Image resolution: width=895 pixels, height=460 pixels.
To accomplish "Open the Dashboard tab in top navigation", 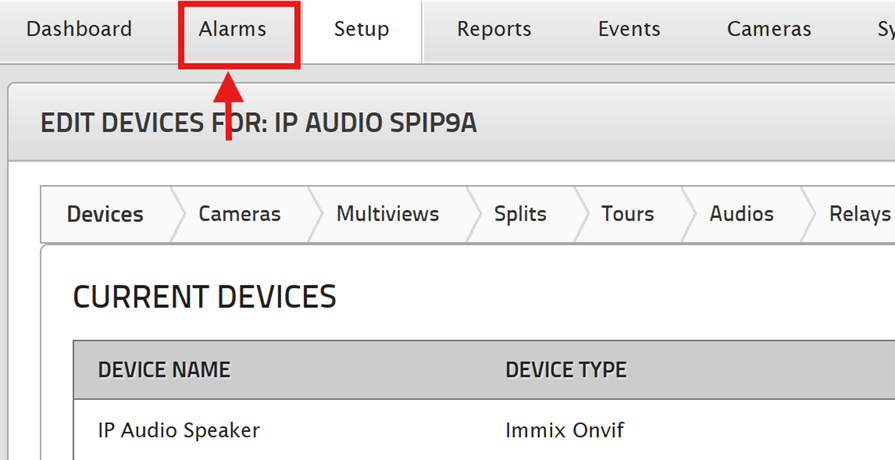I will pyautogui.click(x=79, y=29).
